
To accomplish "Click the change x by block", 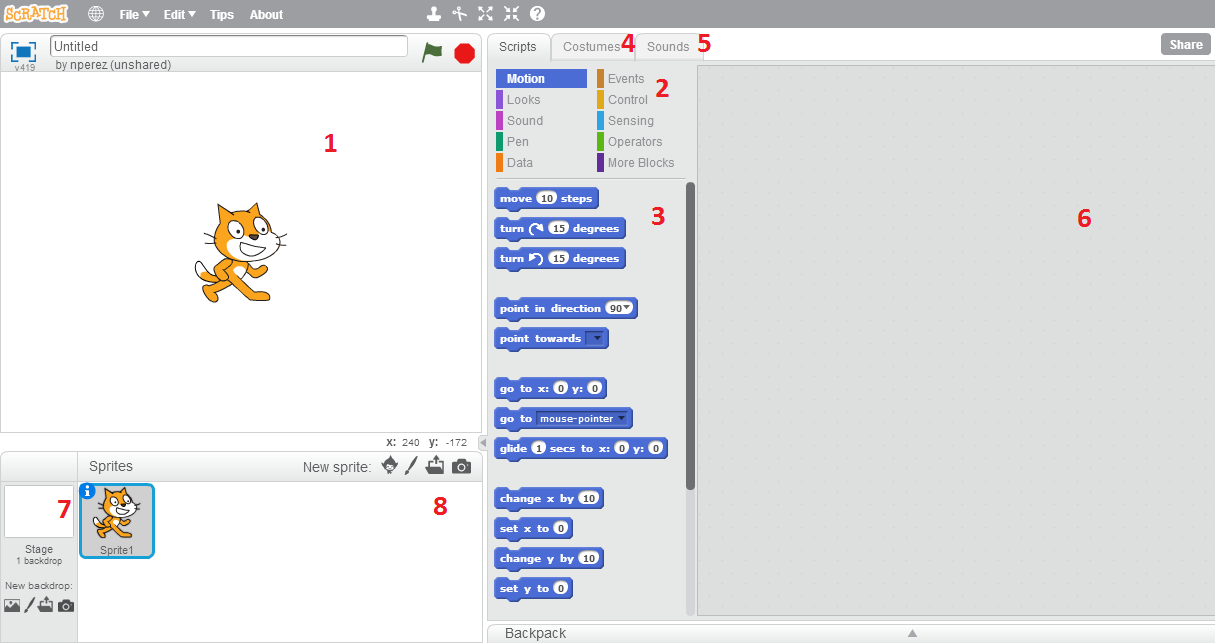I will point(549,498).
